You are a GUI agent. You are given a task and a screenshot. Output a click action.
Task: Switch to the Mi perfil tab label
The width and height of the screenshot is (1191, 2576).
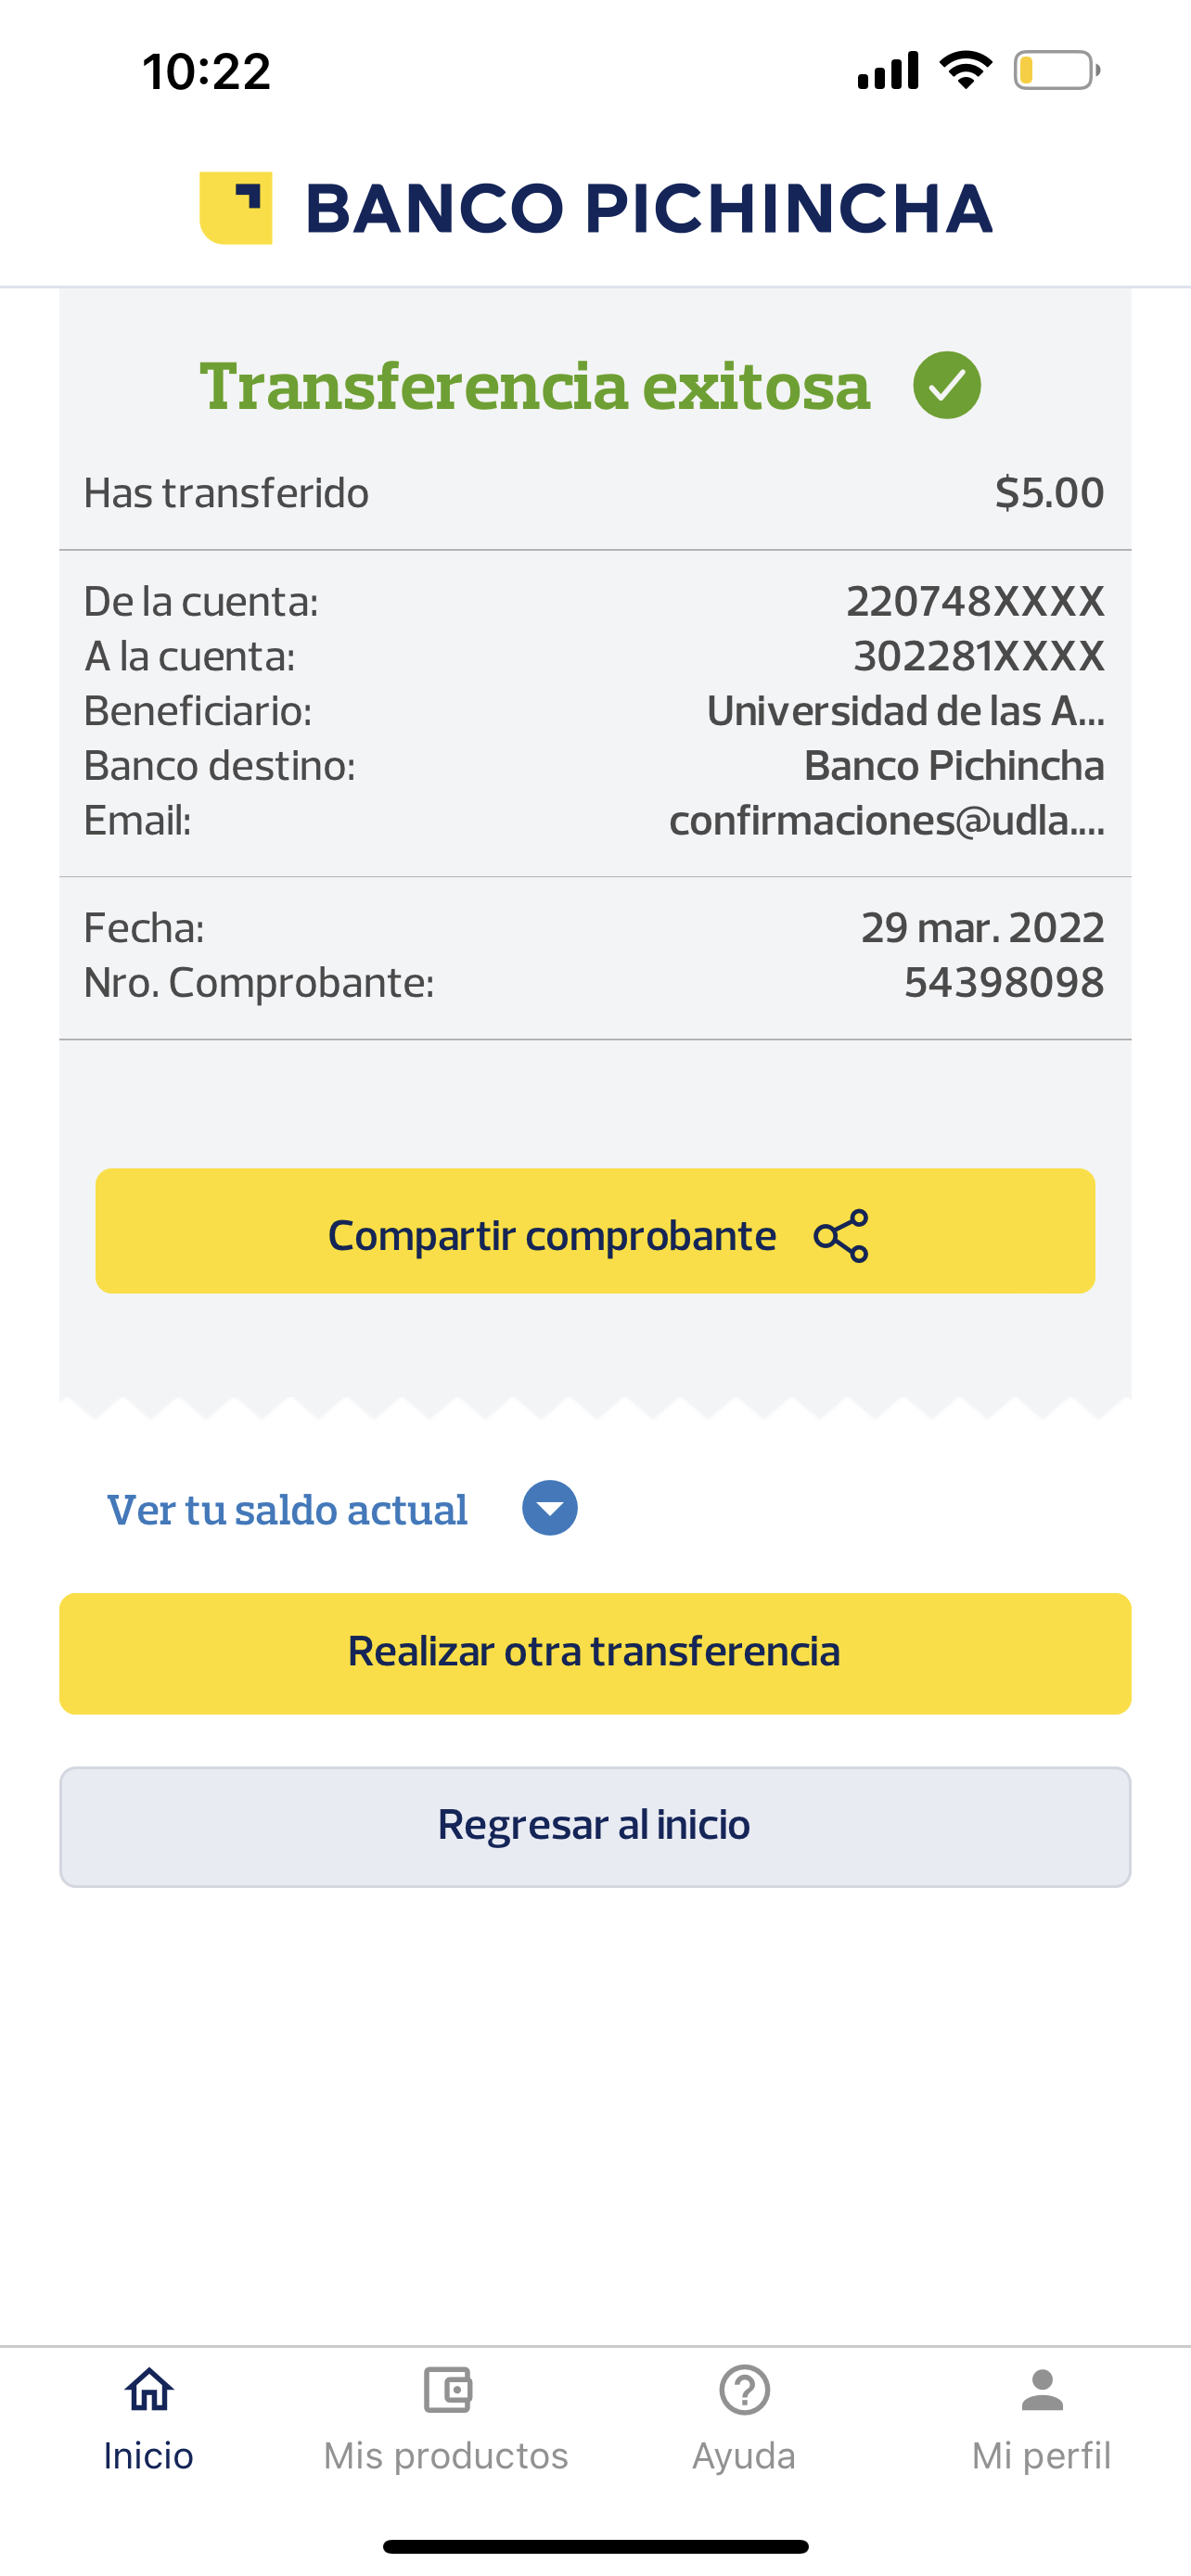pos(1041,2456)
